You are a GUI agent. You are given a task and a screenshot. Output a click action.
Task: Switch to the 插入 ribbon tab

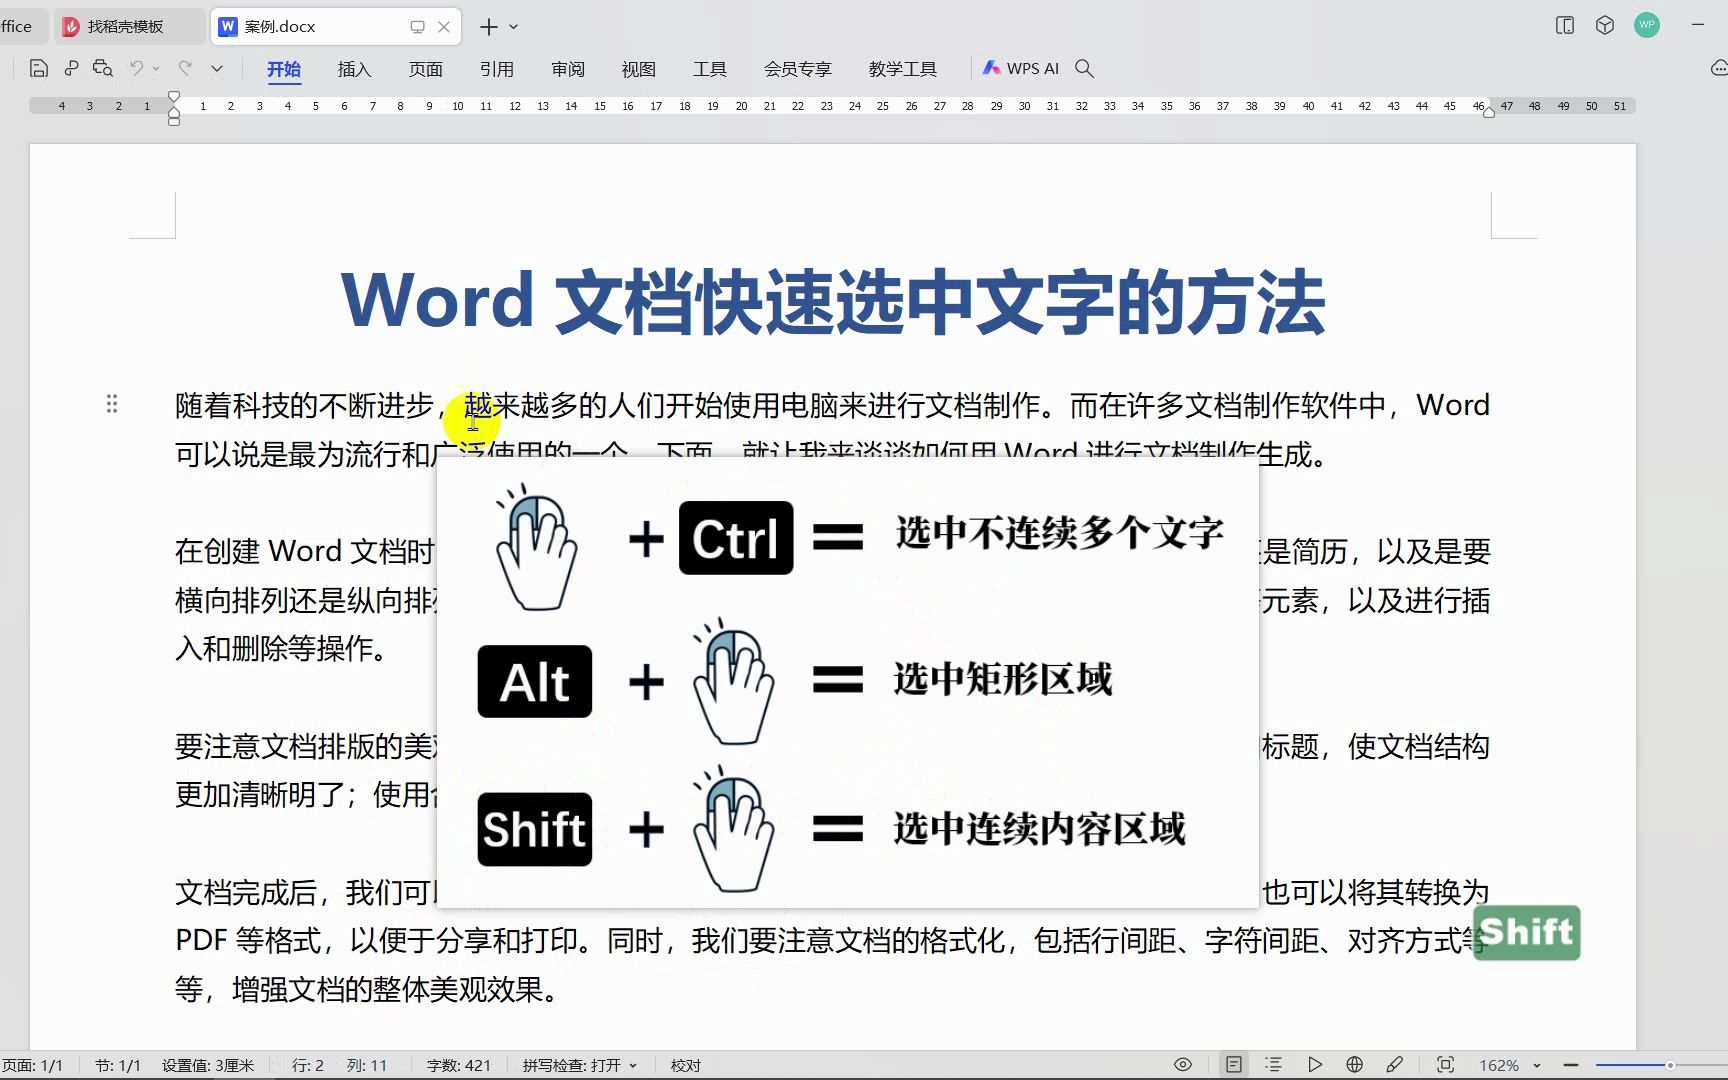tap(354, 69)
